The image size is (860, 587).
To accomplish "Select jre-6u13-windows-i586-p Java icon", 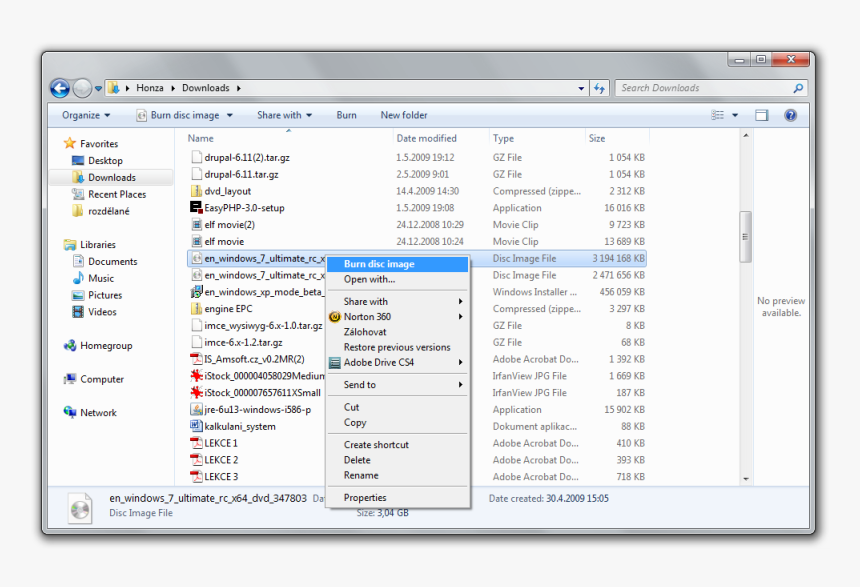I will [x=196, y=409].
